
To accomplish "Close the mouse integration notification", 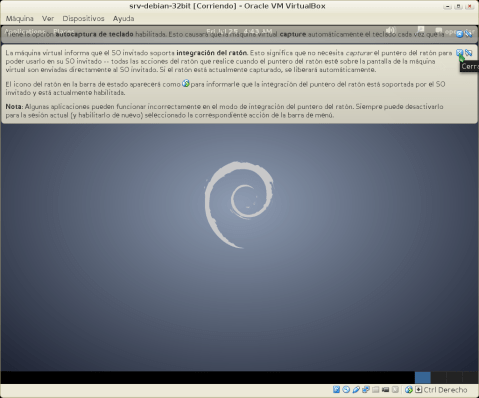I will pos(460,53).
